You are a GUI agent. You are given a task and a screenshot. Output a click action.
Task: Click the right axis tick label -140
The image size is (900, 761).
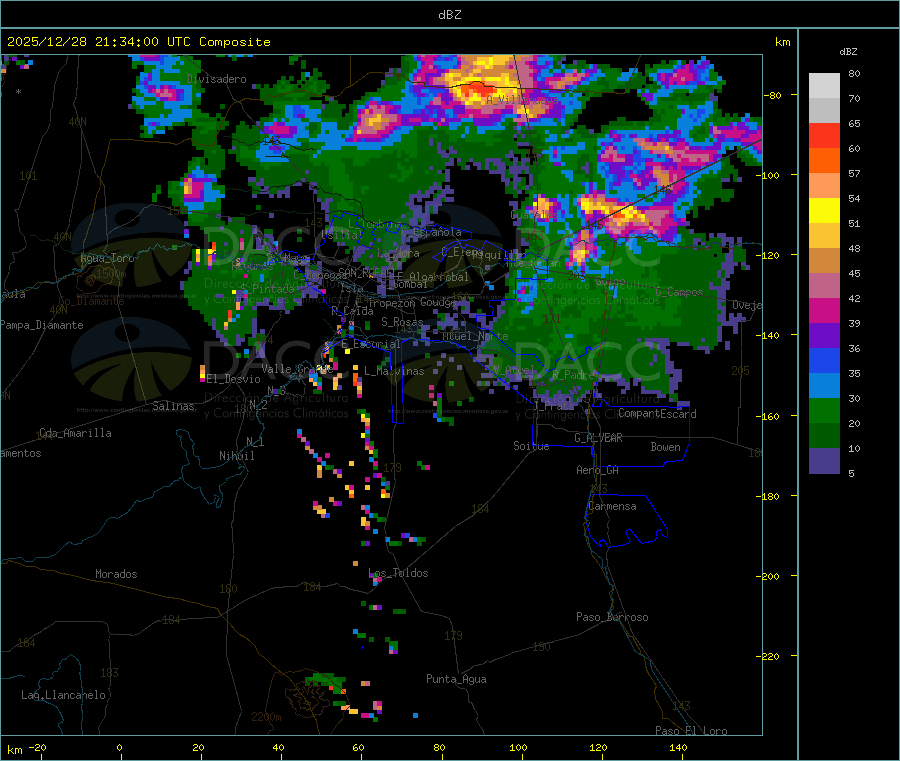coord(767,336)
